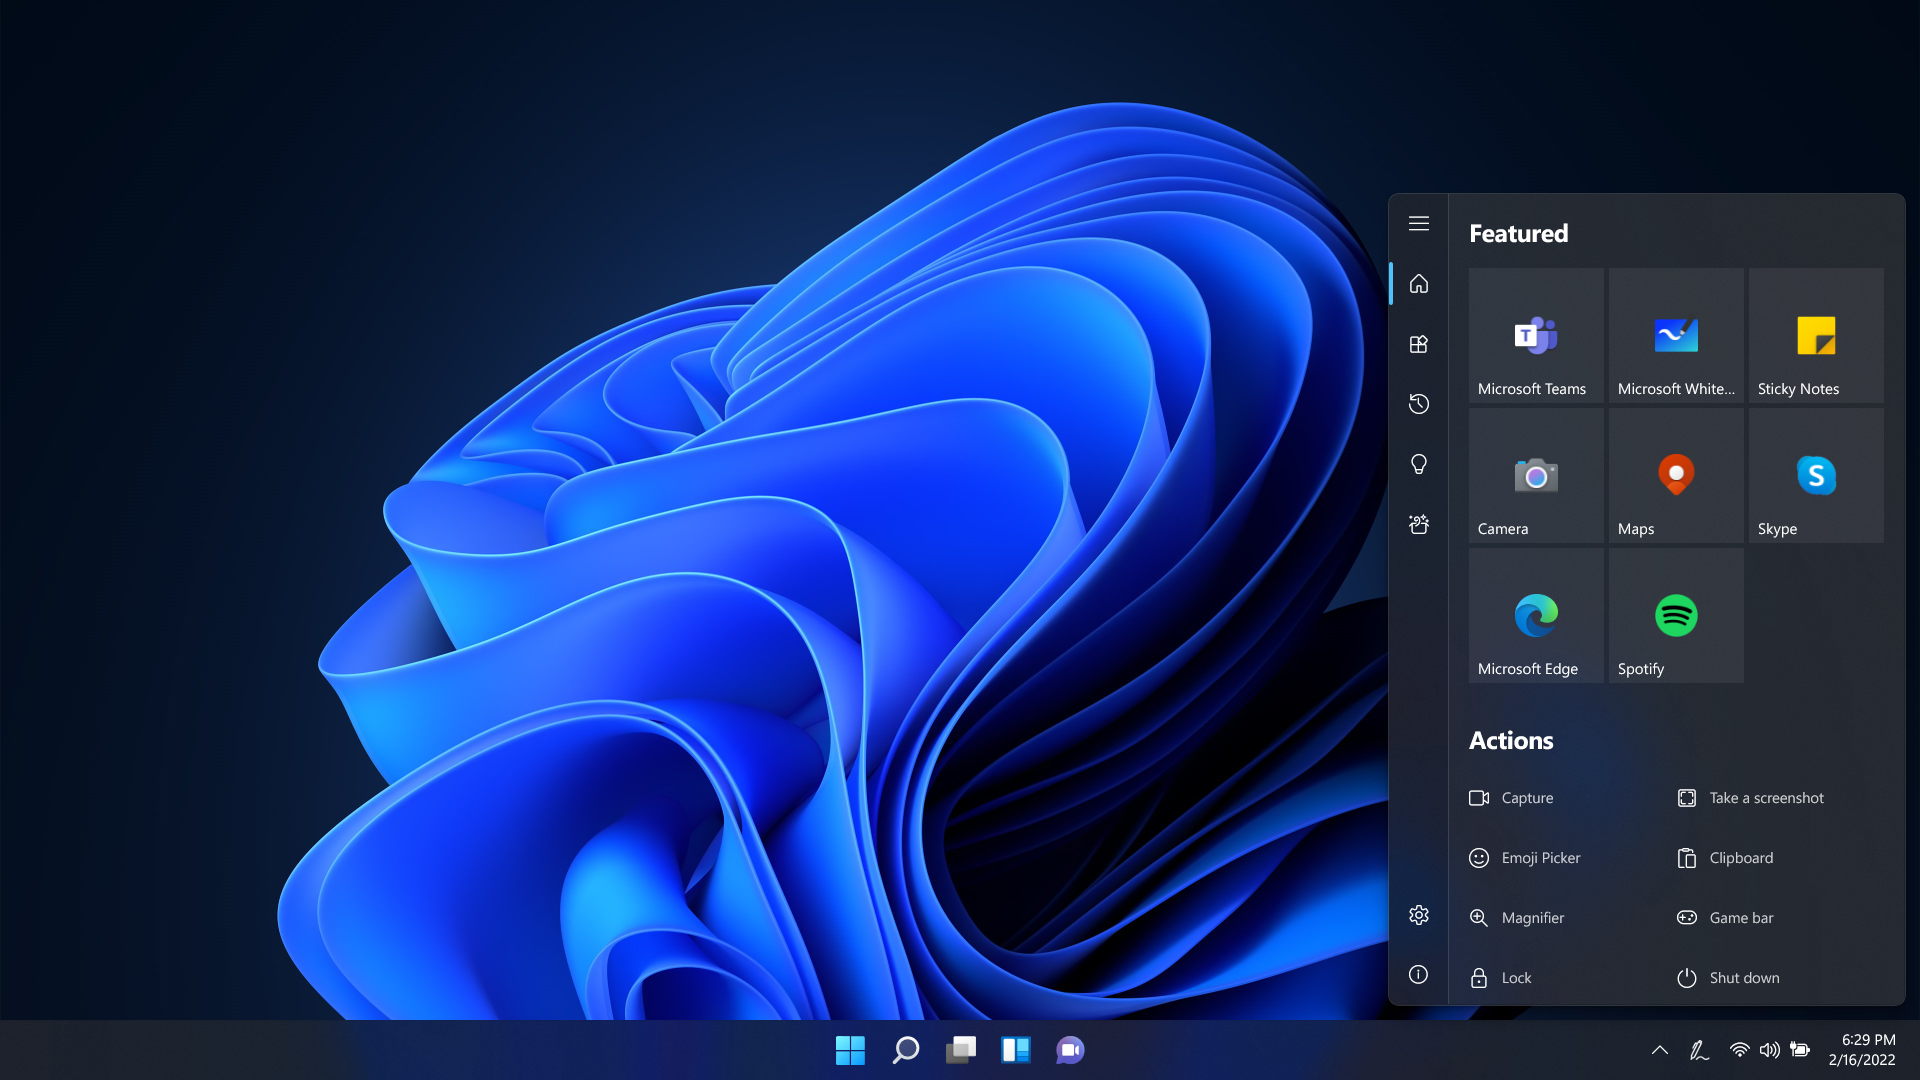Launch Skype from Featured apps

1815,476
